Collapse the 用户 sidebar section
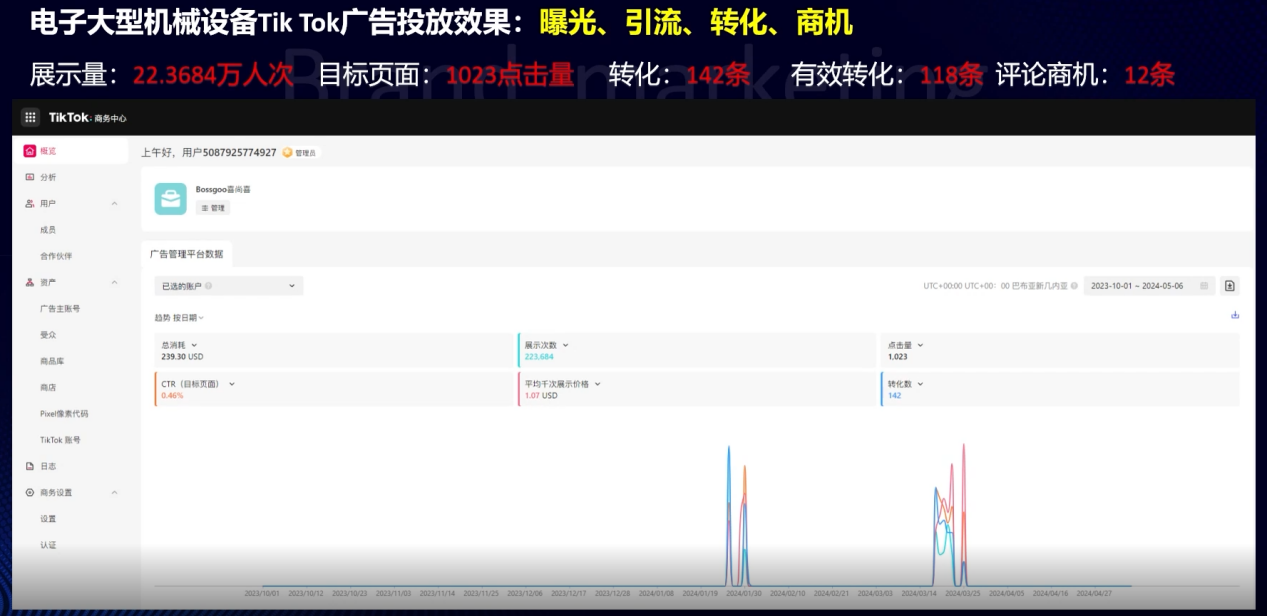This screenshot has height=616, width=1267. (x=114, y=204)
